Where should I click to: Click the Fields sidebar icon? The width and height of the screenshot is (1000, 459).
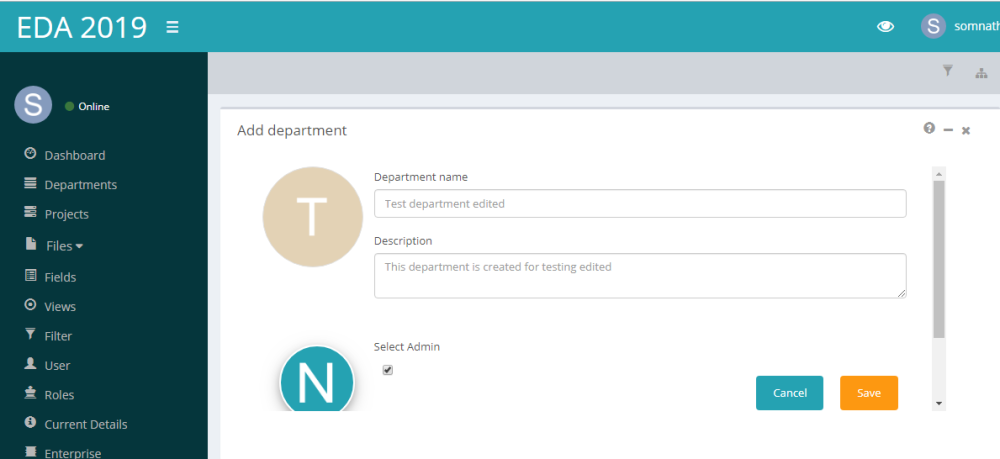30,276
